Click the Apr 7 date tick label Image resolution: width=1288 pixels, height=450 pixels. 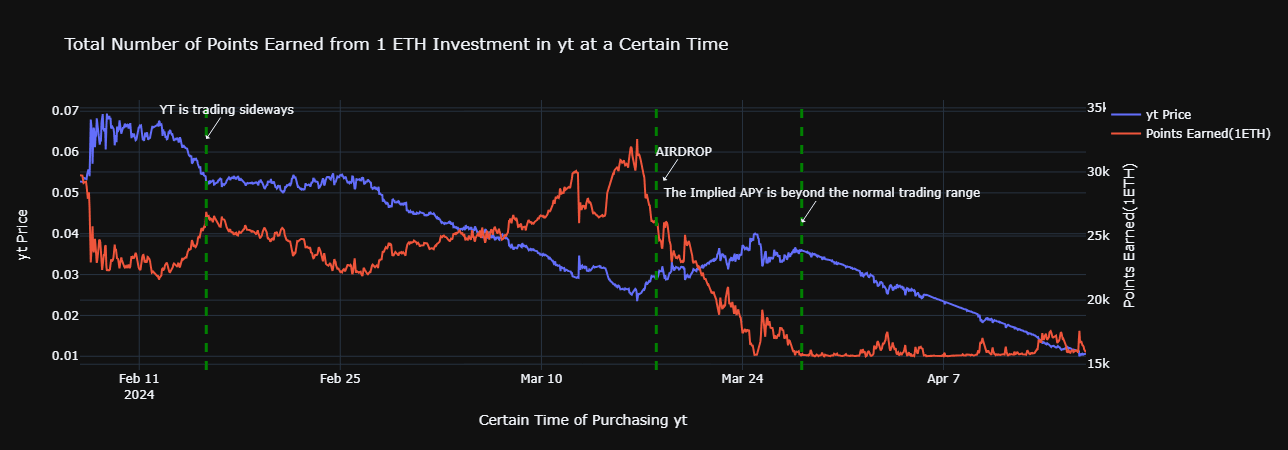[x=943, y=379]
